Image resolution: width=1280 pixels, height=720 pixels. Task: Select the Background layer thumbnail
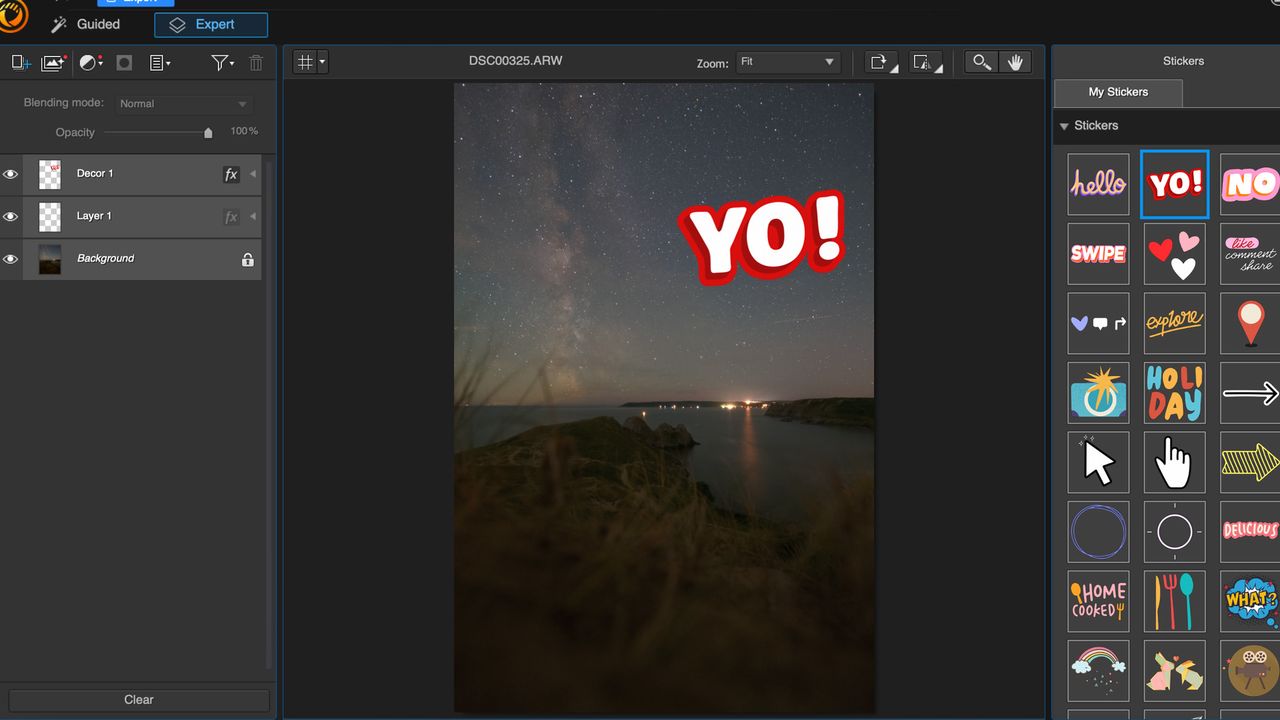tap(50, 259)
